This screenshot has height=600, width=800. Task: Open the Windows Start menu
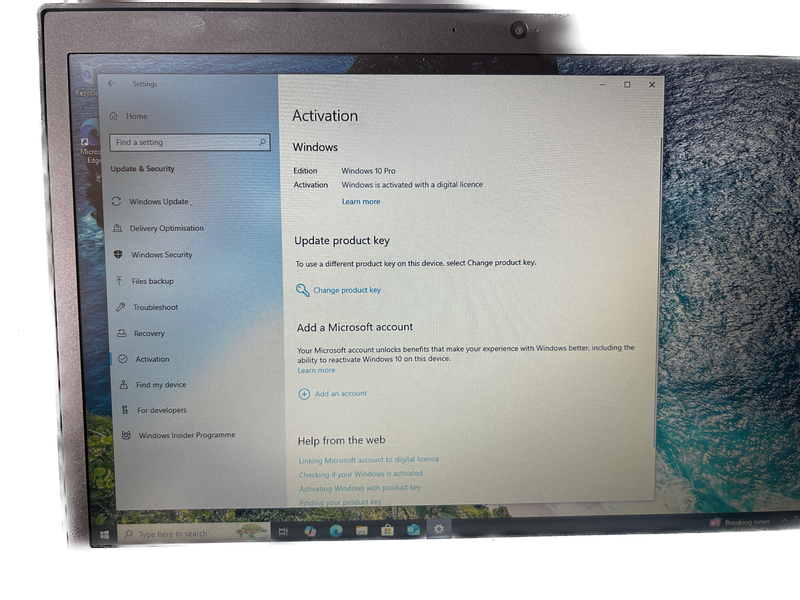[x=104, y=534]
